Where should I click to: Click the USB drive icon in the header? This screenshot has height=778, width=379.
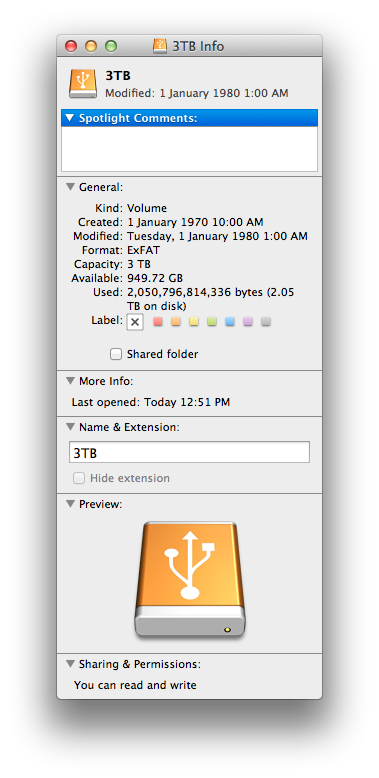(x=83, y=83)
